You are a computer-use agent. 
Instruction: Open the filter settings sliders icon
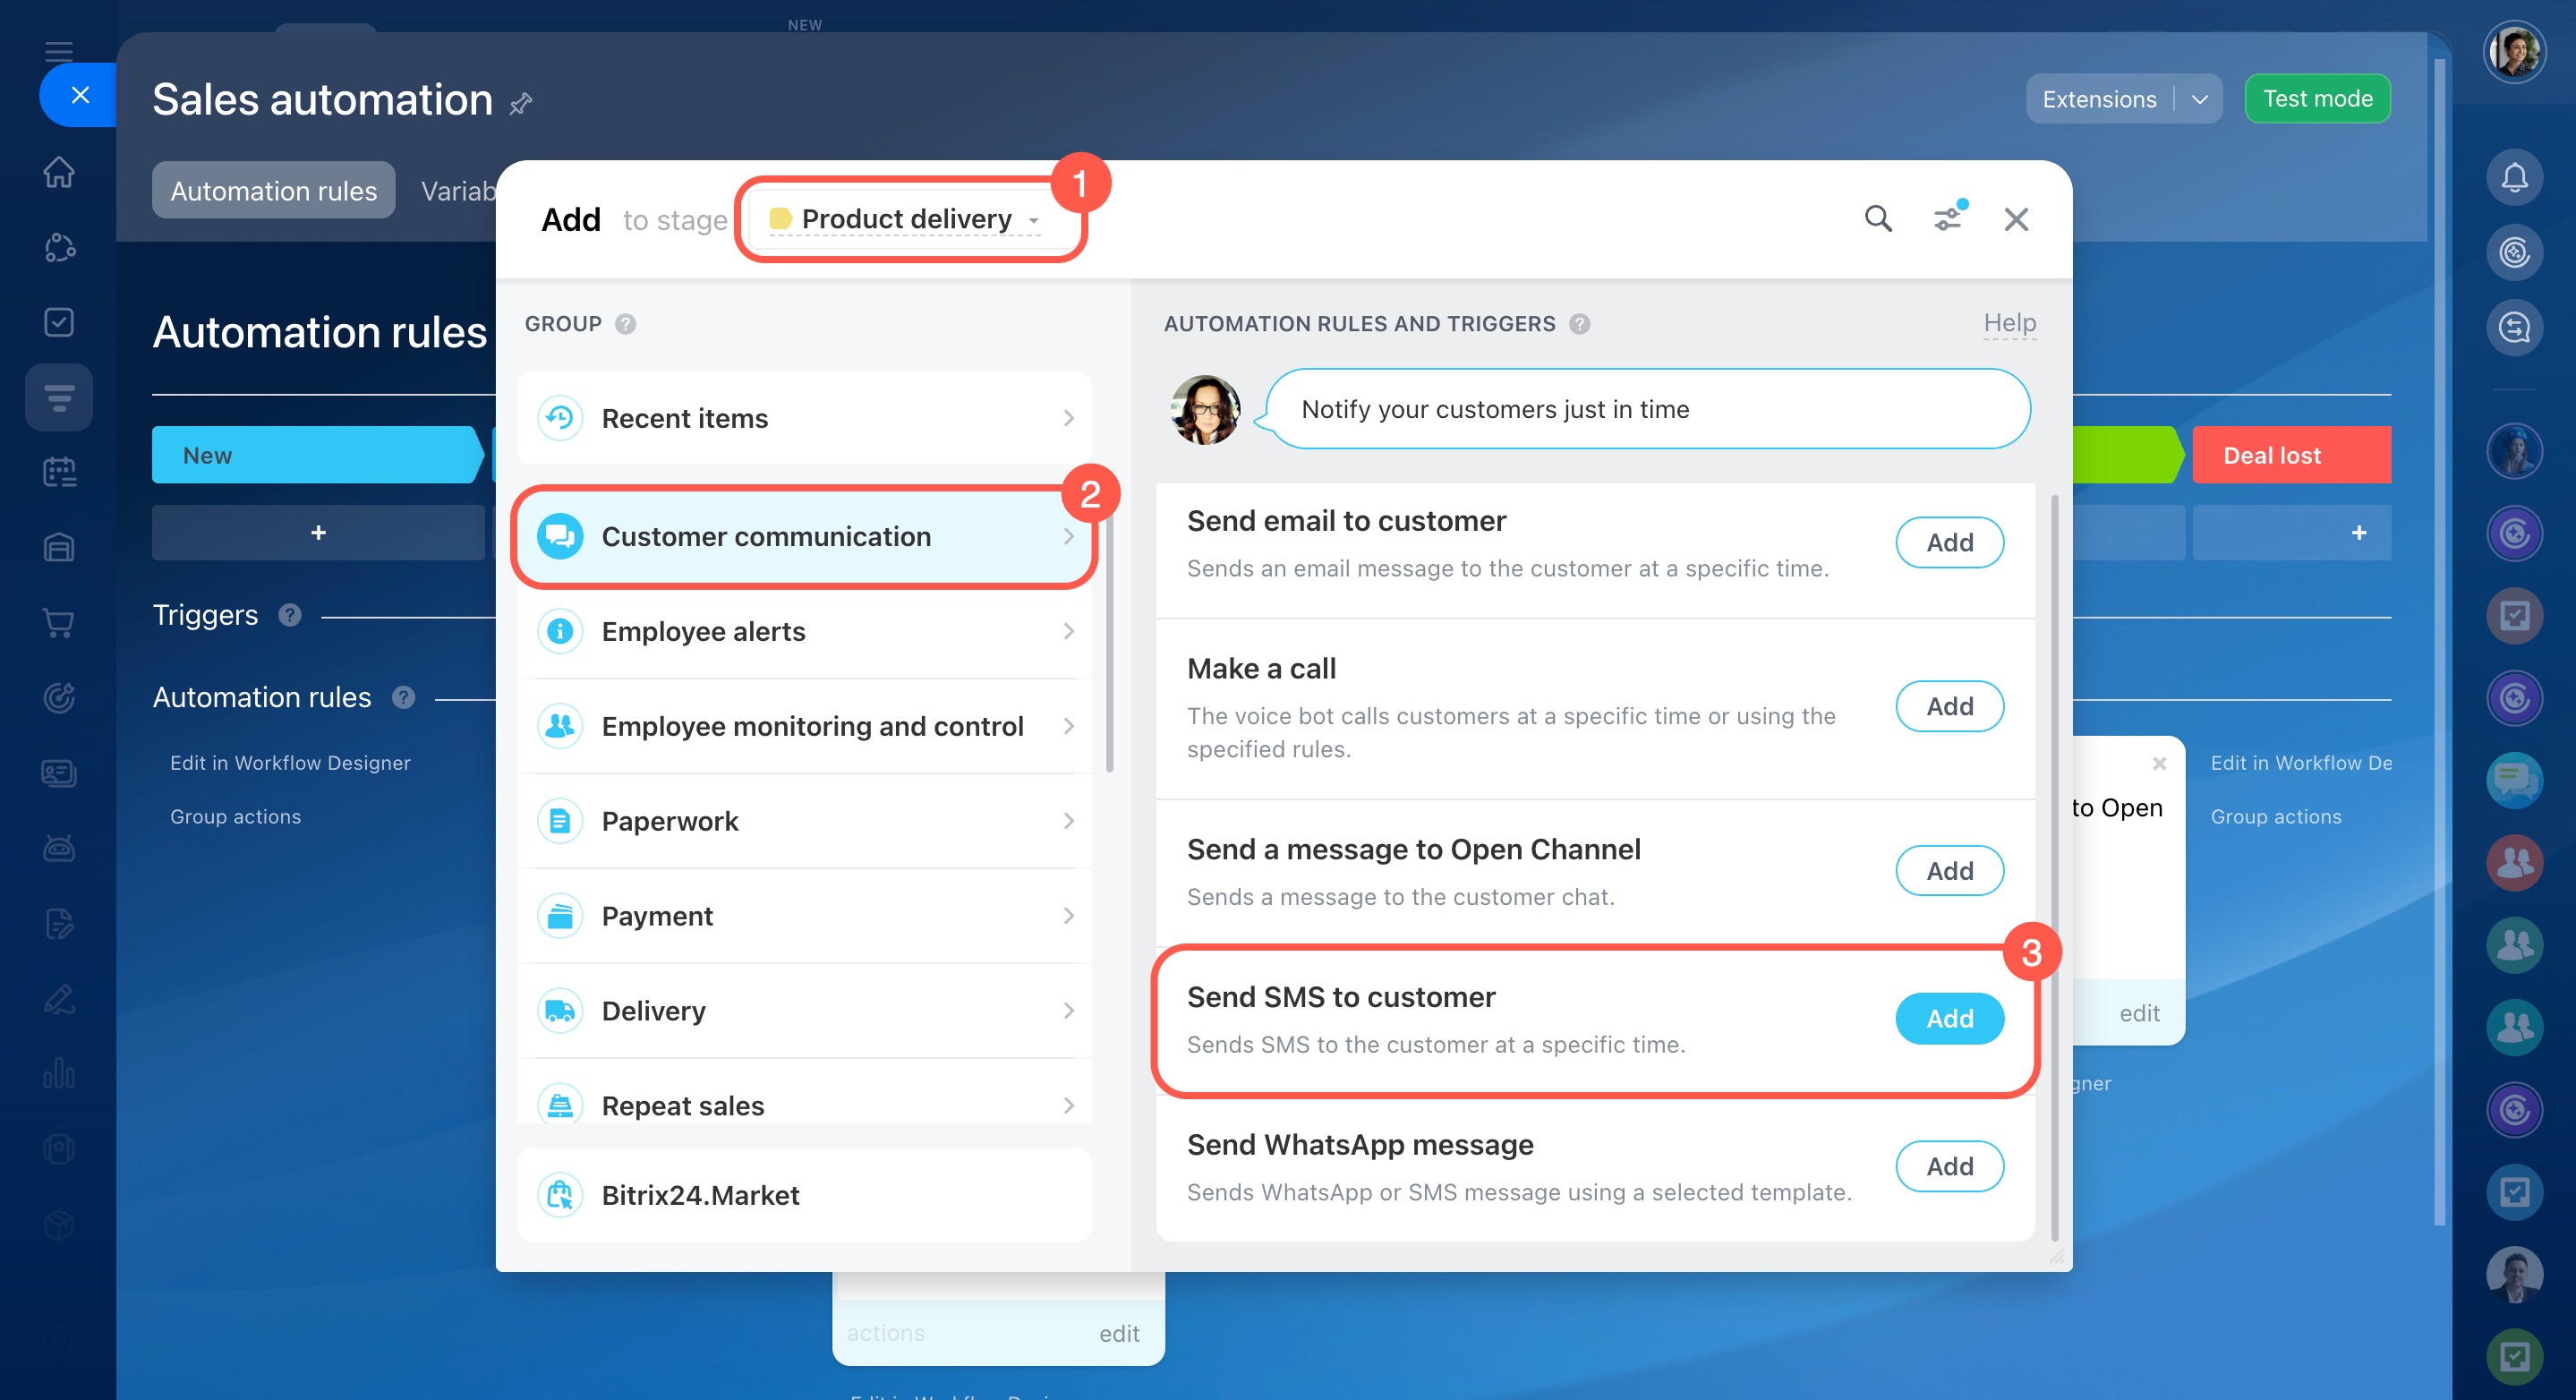click(1947, 219)
